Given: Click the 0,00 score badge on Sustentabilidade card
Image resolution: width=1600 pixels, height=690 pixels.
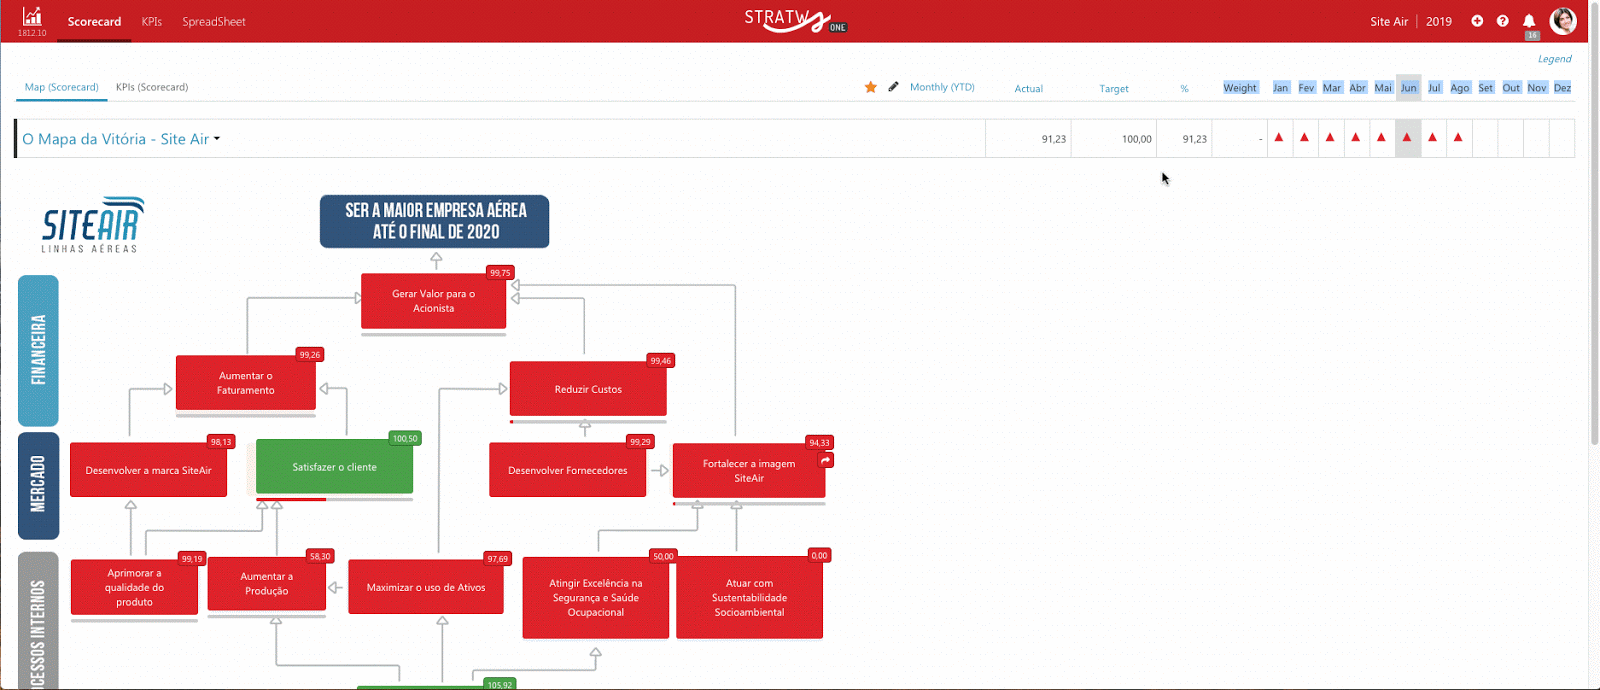Looking at the screenshot, I should pyautogui.click(x=819, y=555).
